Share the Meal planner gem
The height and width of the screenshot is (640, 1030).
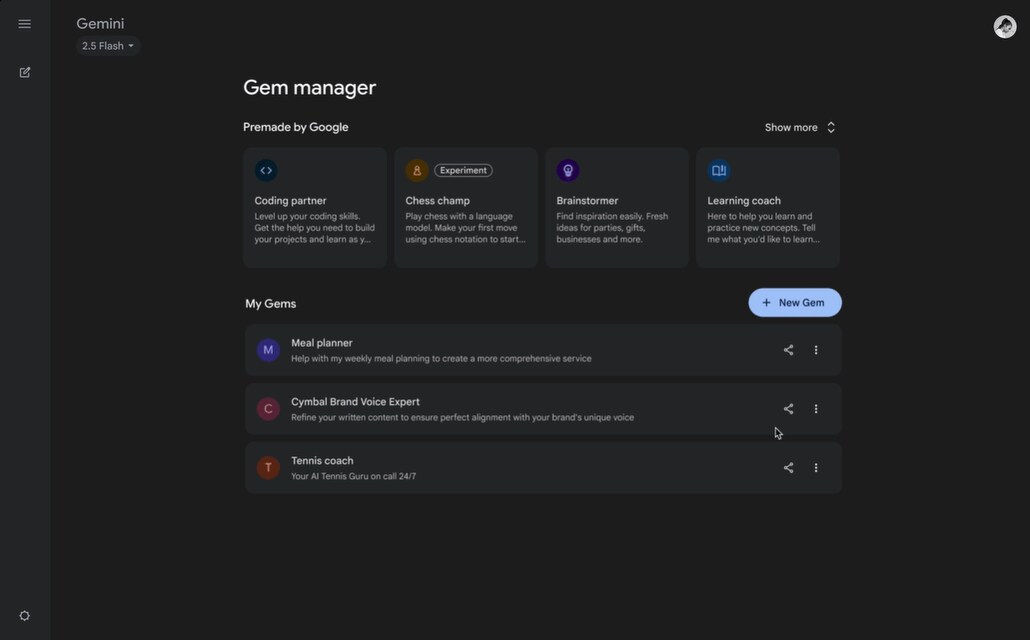(788, 350)
